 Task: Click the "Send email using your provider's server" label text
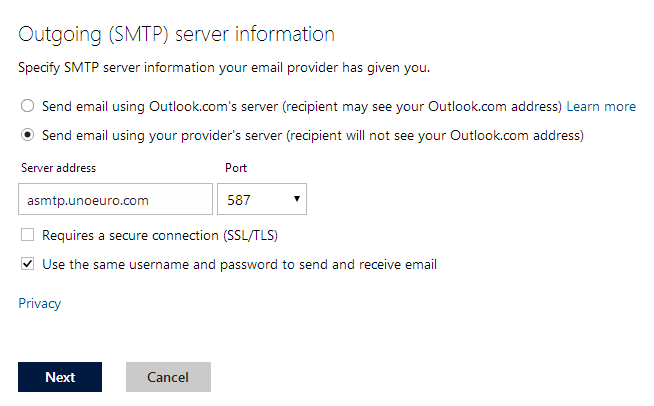click(x=312, y=135)
